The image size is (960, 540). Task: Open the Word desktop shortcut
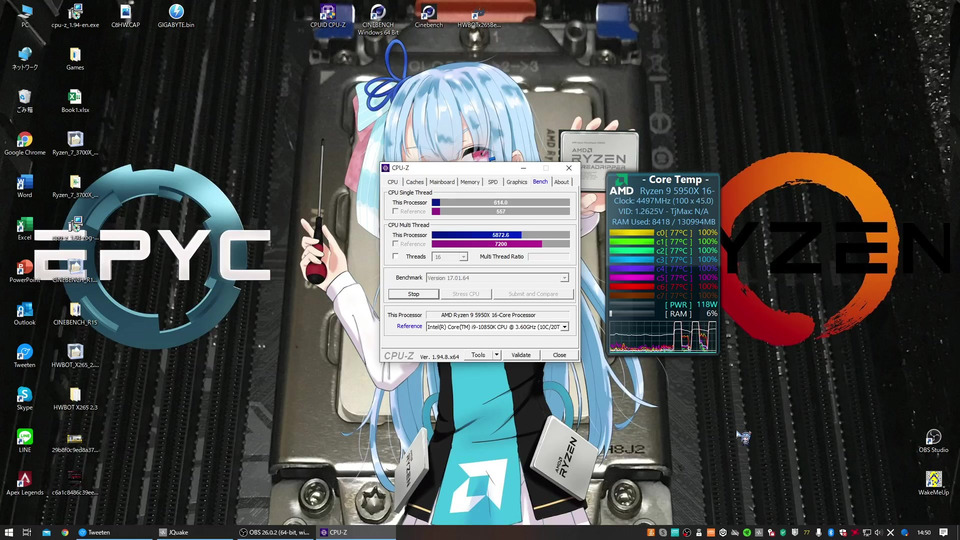(24, 186)
